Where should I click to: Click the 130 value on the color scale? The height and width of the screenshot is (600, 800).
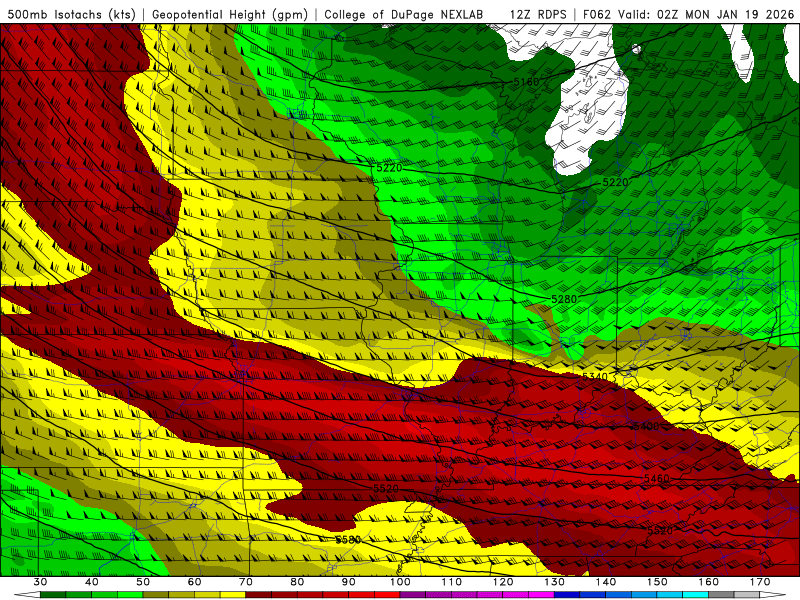coord(554,582)
